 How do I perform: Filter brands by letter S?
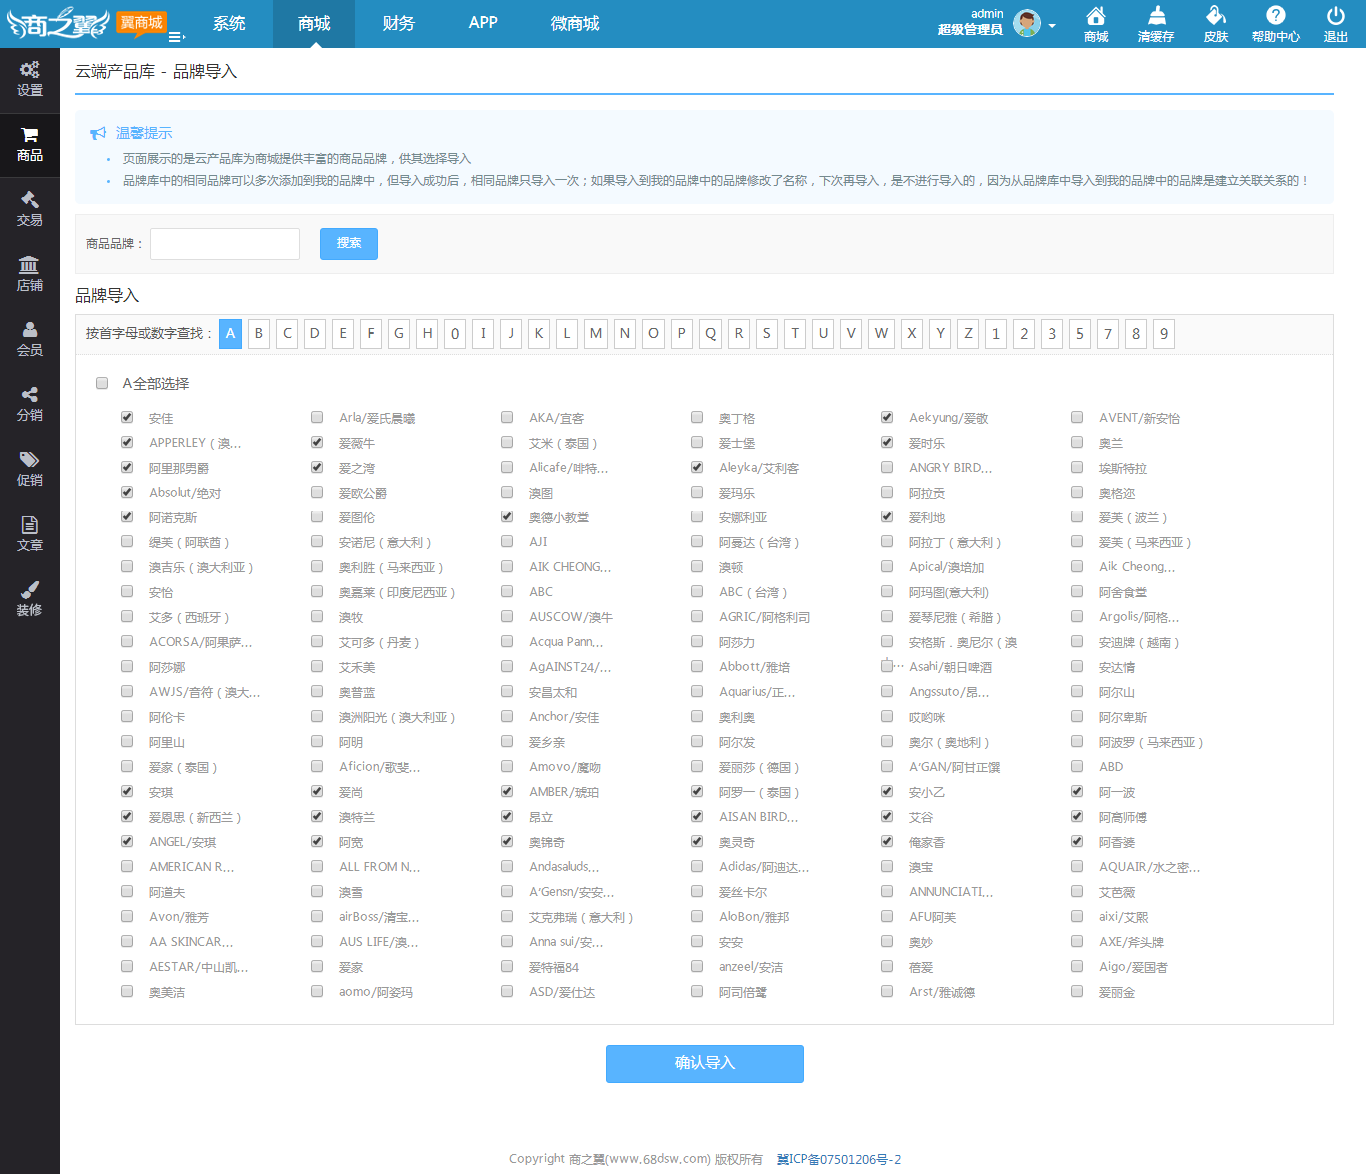[767, 334]
